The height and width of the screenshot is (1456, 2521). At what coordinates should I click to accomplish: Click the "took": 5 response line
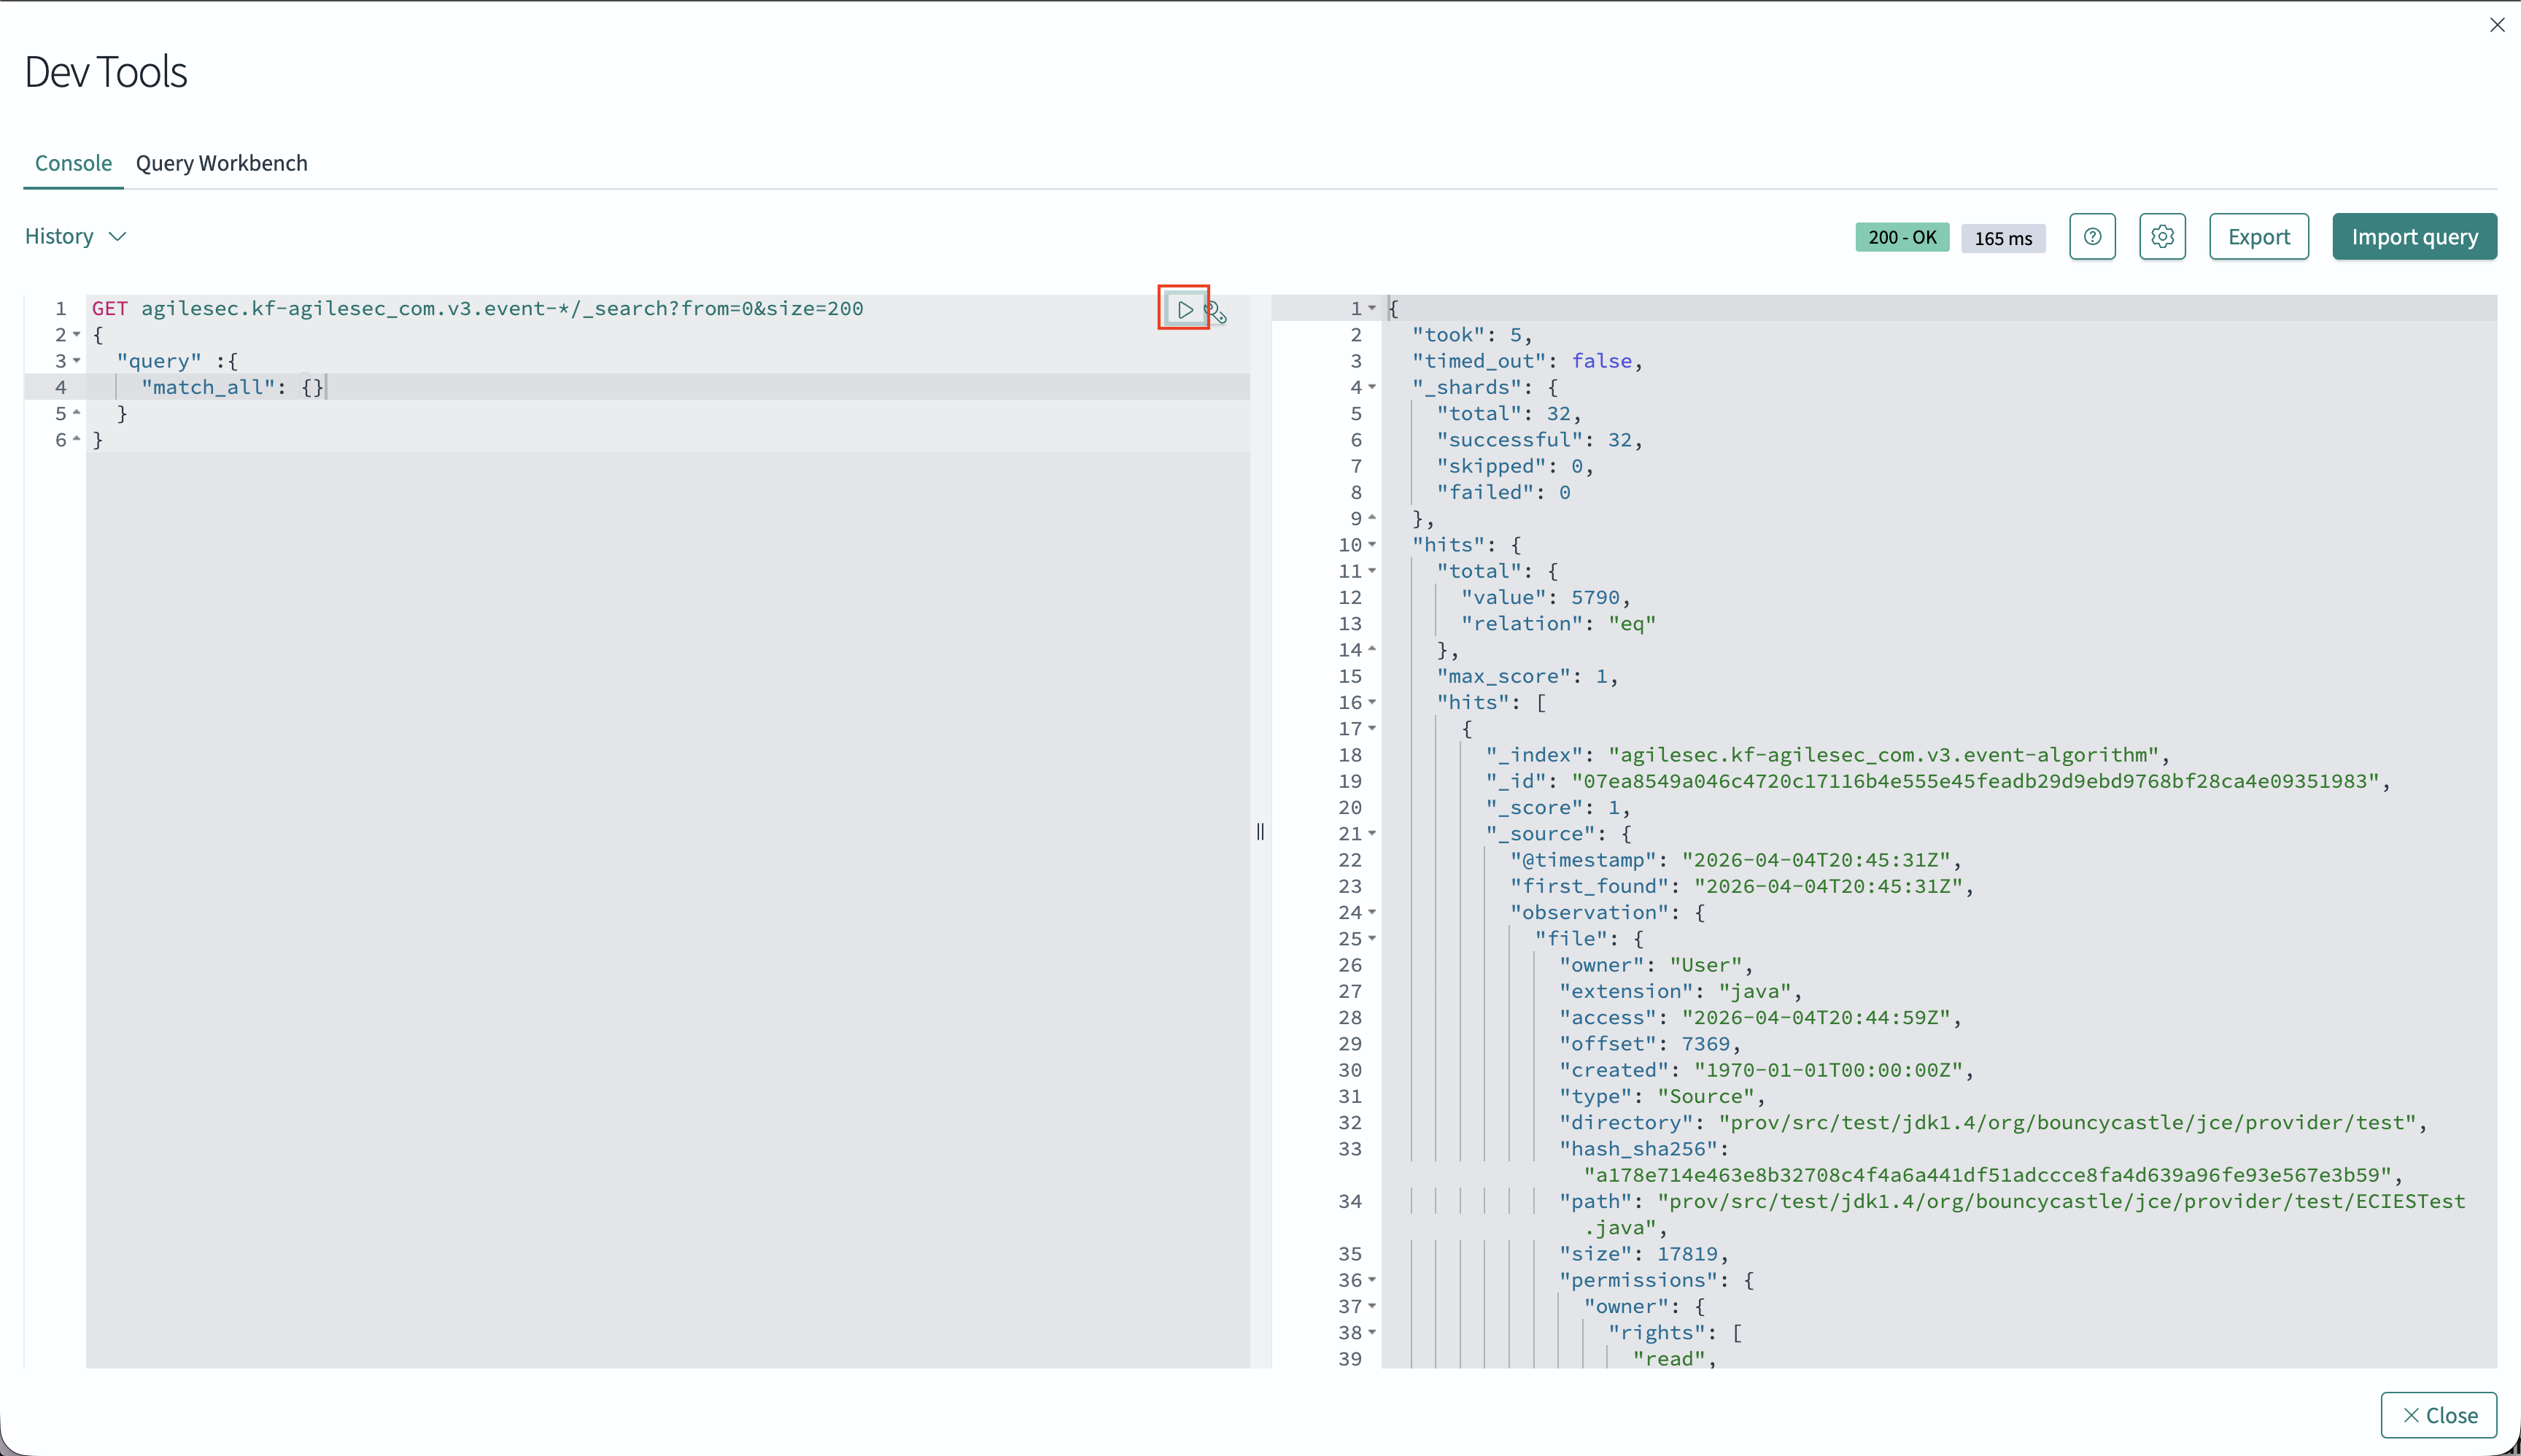point(1471,335)
